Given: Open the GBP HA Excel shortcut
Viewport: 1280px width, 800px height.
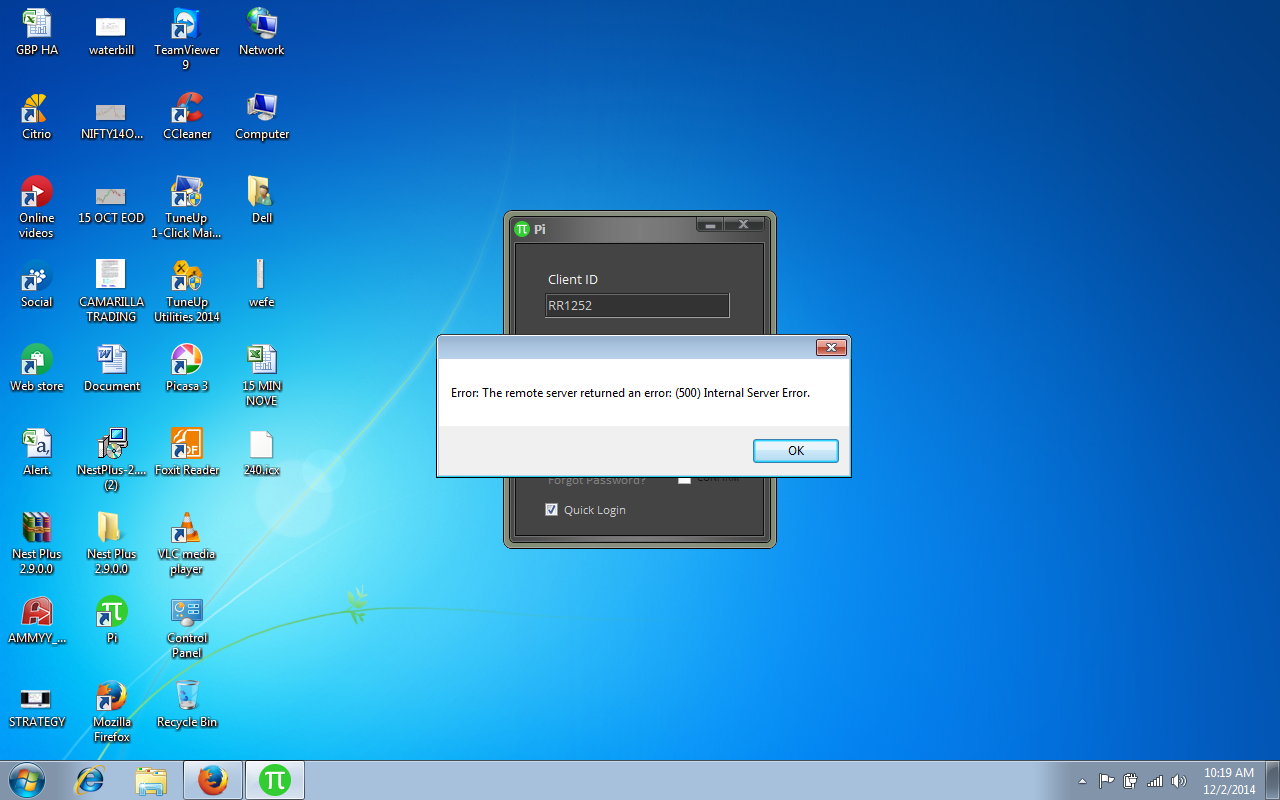Looking at the screenshot, I should [37, 33].
